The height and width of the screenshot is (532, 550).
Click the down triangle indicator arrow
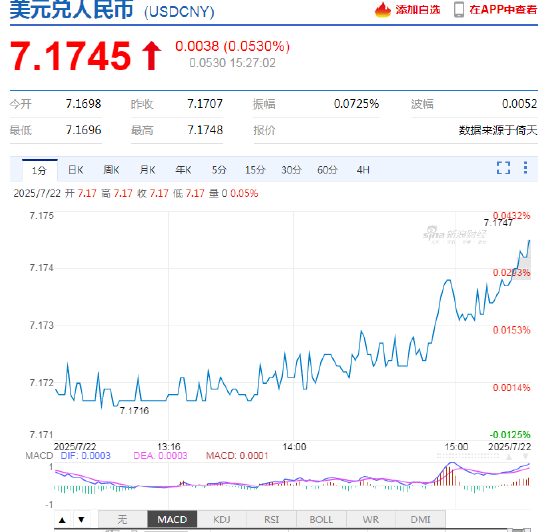[81, 520]
